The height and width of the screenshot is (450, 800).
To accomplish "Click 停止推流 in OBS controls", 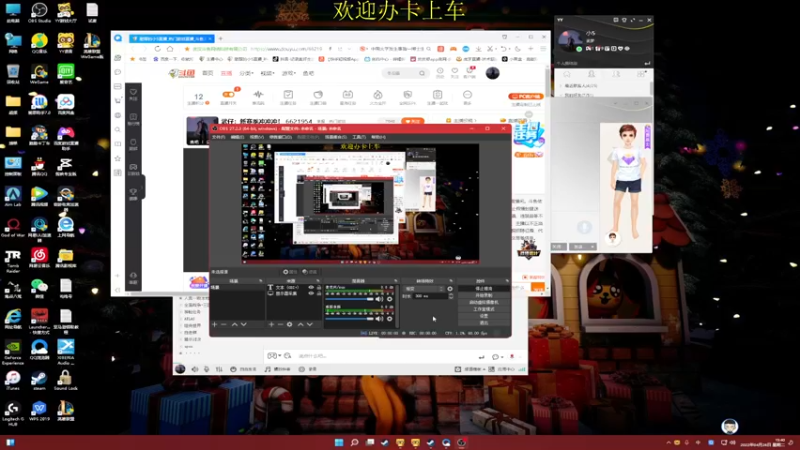I will pos(484,289).
